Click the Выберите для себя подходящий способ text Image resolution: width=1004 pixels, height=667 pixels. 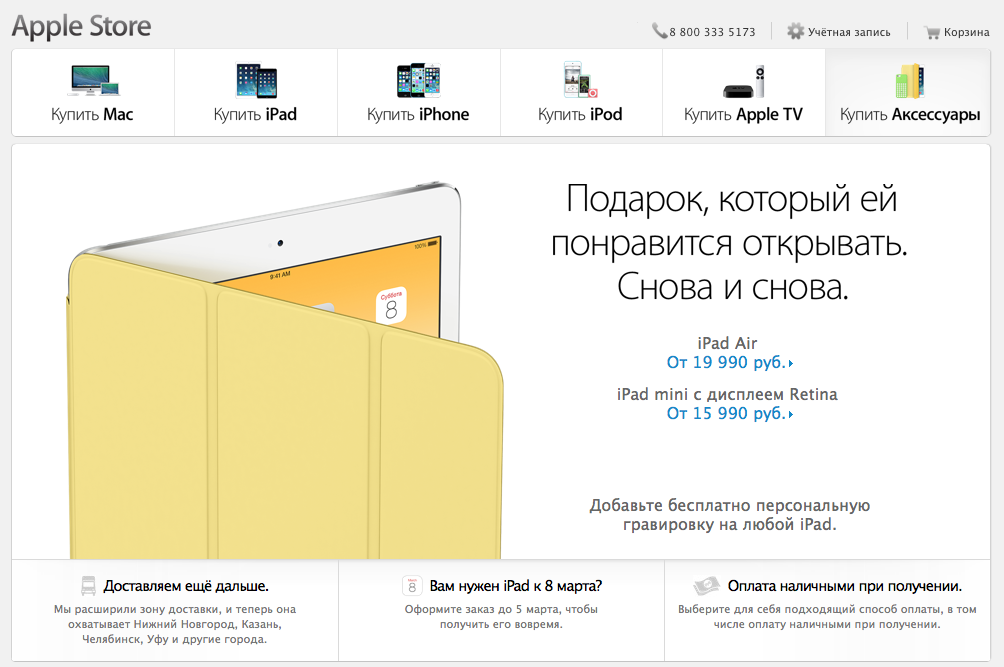click(x=827, y=616)
